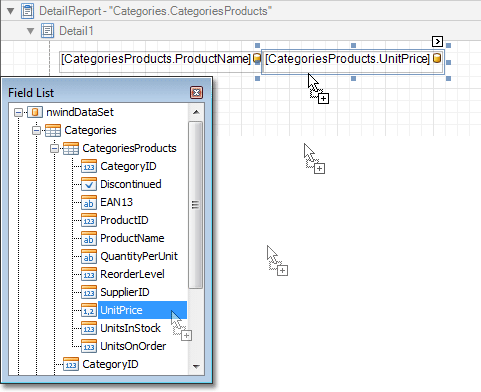Click integer icon beside CategoriesProducts CategoryID
The width and height of the screenshot is (481, 392).
[x=89, y=166]
